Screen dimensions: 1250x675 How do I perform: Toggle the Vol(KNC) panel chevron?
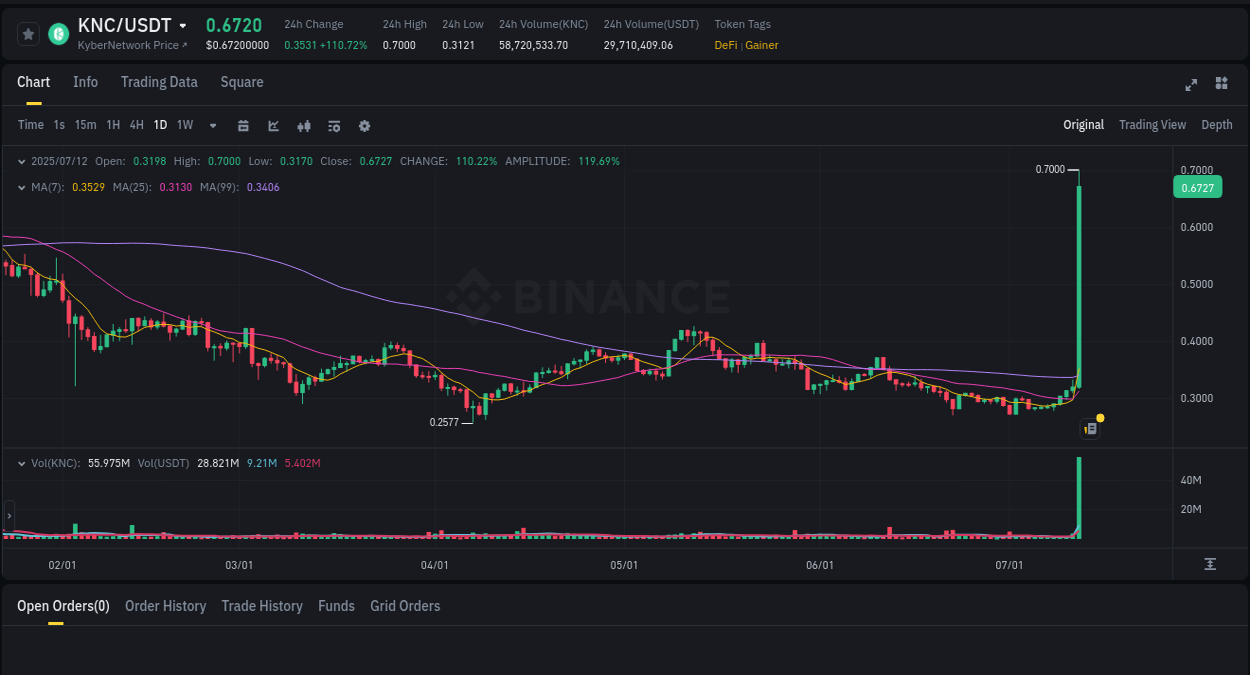pyautogui.click(x=22, y=462)
